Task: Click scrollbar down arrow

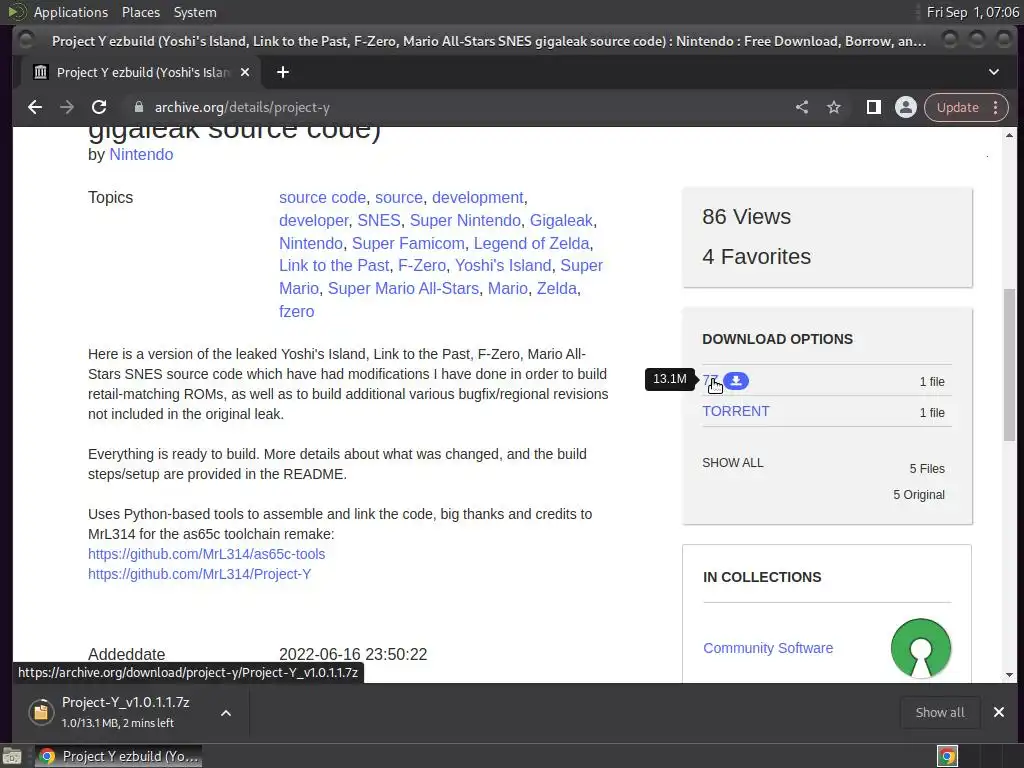Action: click(x=1009, y=675)
